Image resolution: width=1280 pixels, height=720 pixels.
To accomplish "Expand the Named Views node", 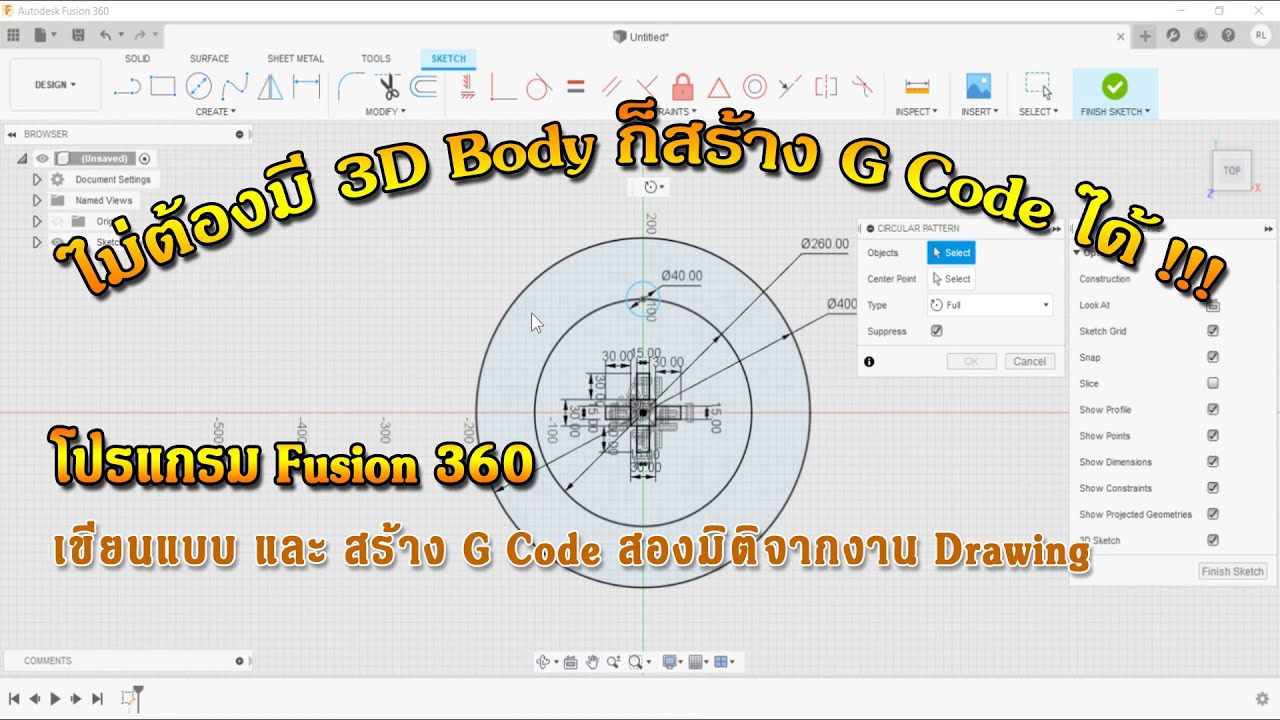I will pyautogui.click(x=37, y=200).
